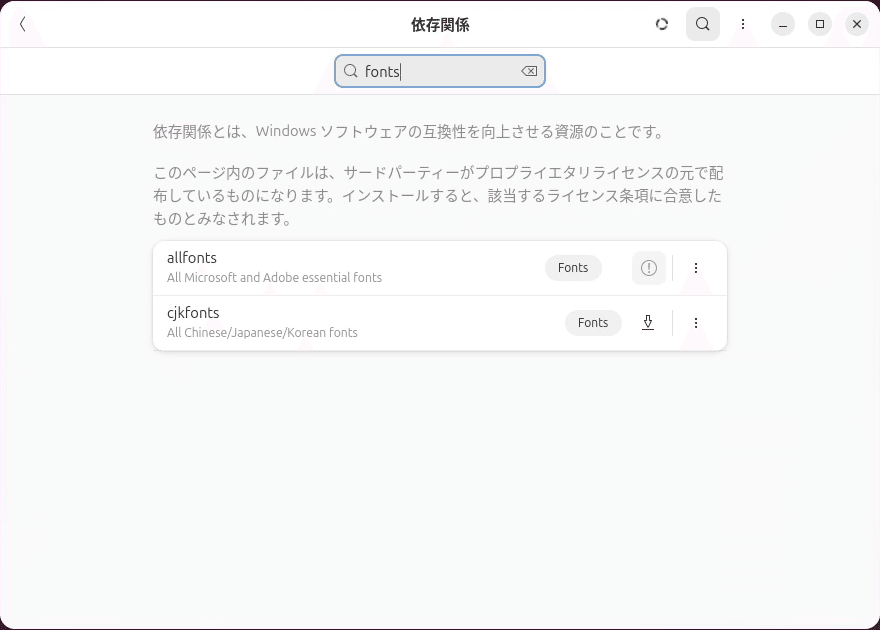Viewport: 880px width, 630px height.
Task: Select the allfonts dependency row
Action: pyautogui.click(x=439, y=268)
